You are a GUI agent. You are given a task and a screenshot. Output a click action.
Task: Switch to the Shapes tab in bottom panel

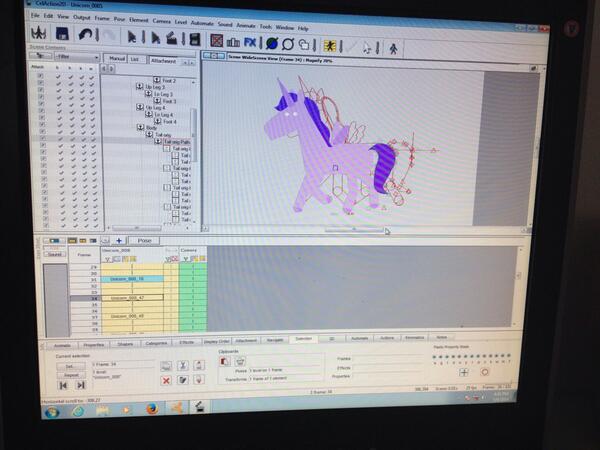(x=125, y=344)
